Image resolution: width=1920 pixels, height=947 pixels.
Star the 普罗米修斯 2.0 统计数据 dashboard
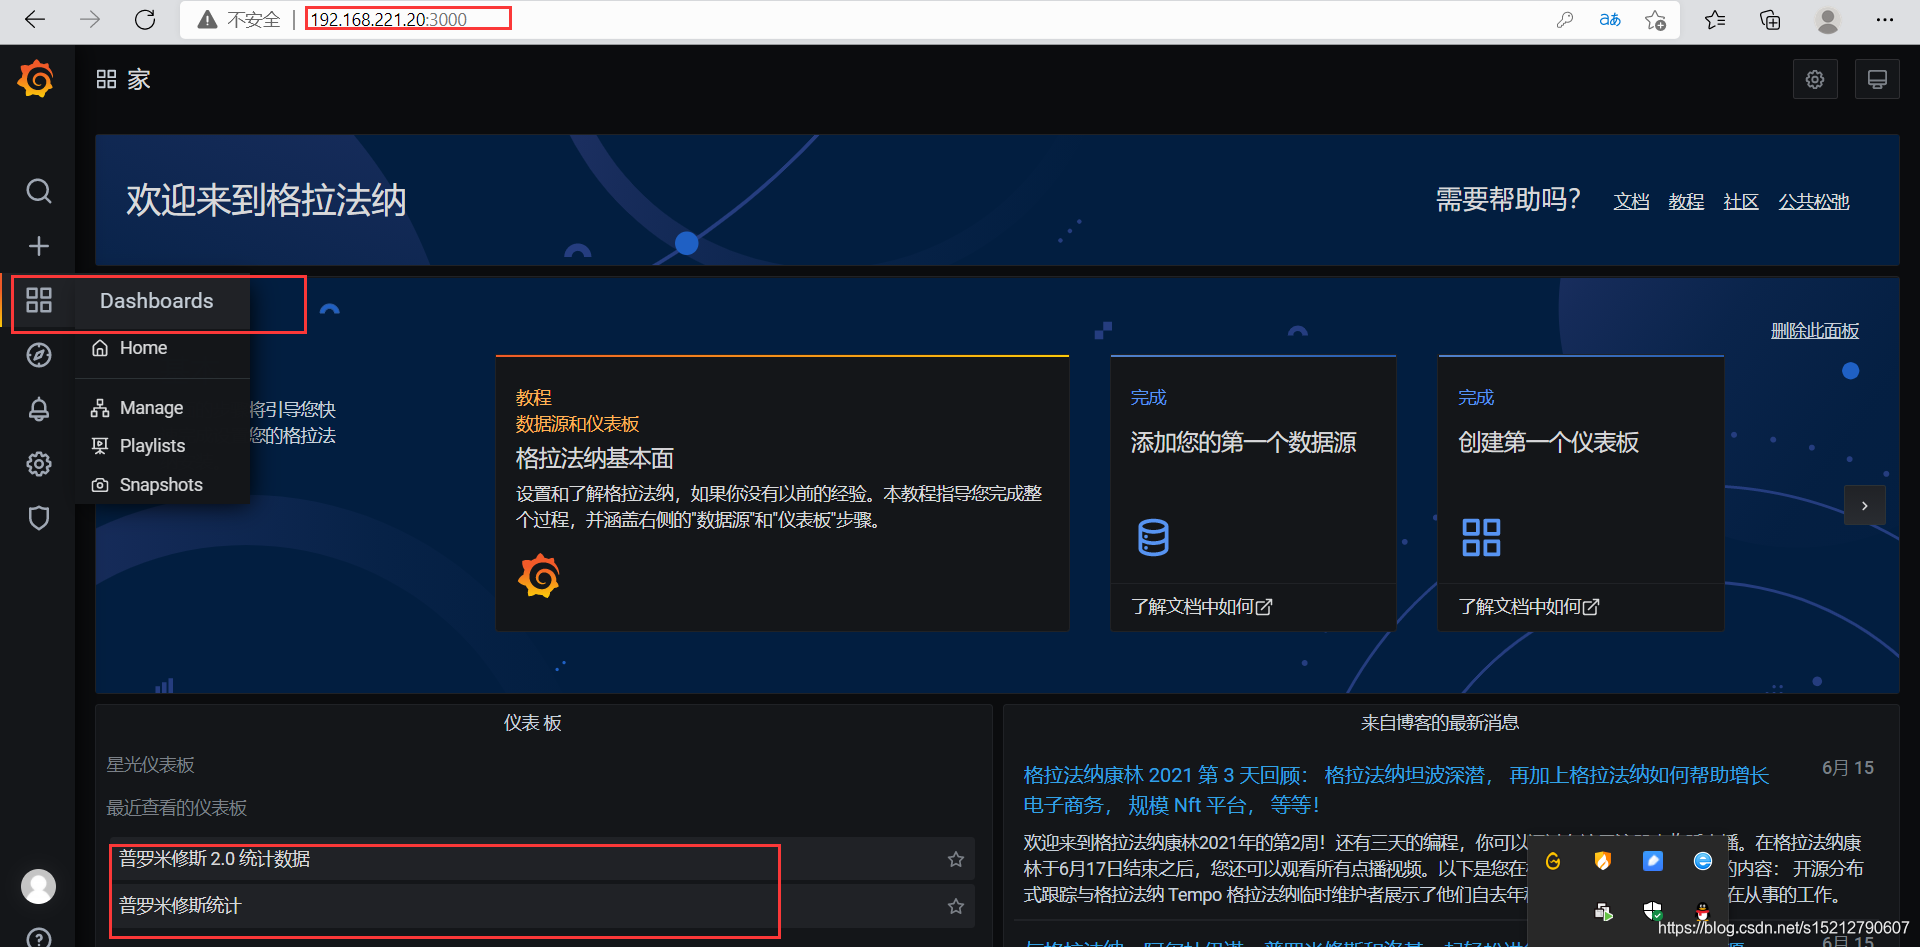pyautogui.click(x=955, y=858)
